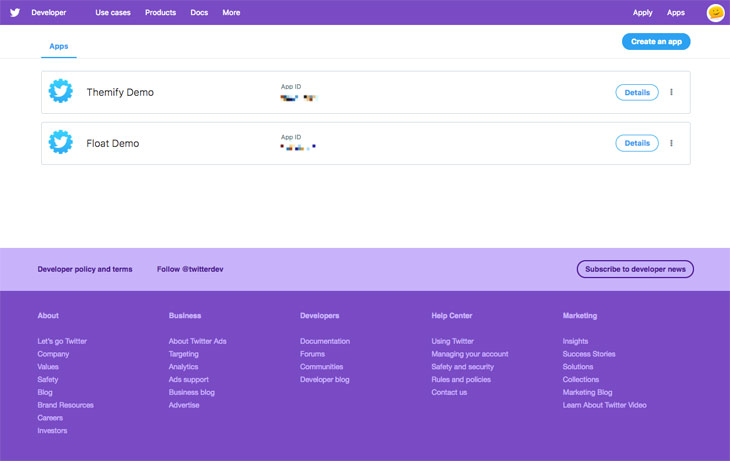Screen dimensions: 730x461
Task: Open About Twitter Ads footer link
Action: pyautogui.click(x=197, y=341)
